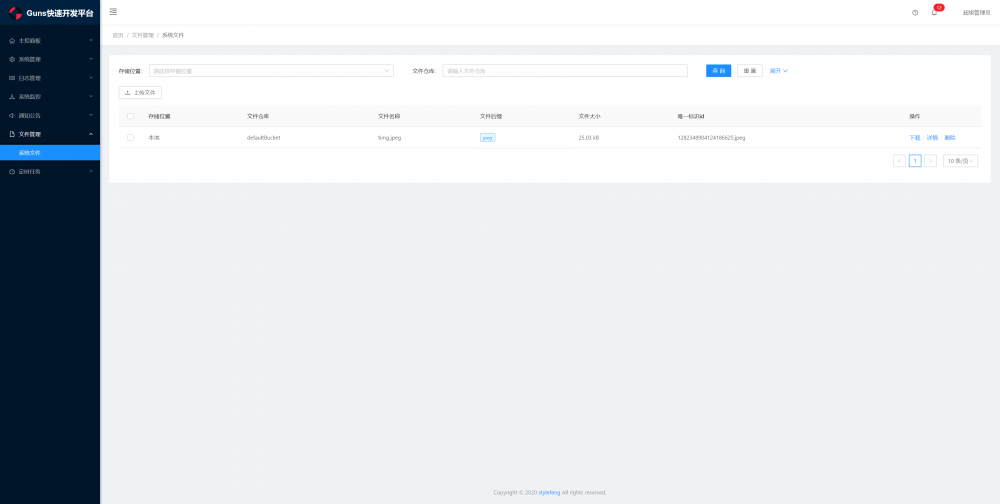Click the 唯一标识id column header
This screenshot has width=1000, height=504.
[691, 116]
